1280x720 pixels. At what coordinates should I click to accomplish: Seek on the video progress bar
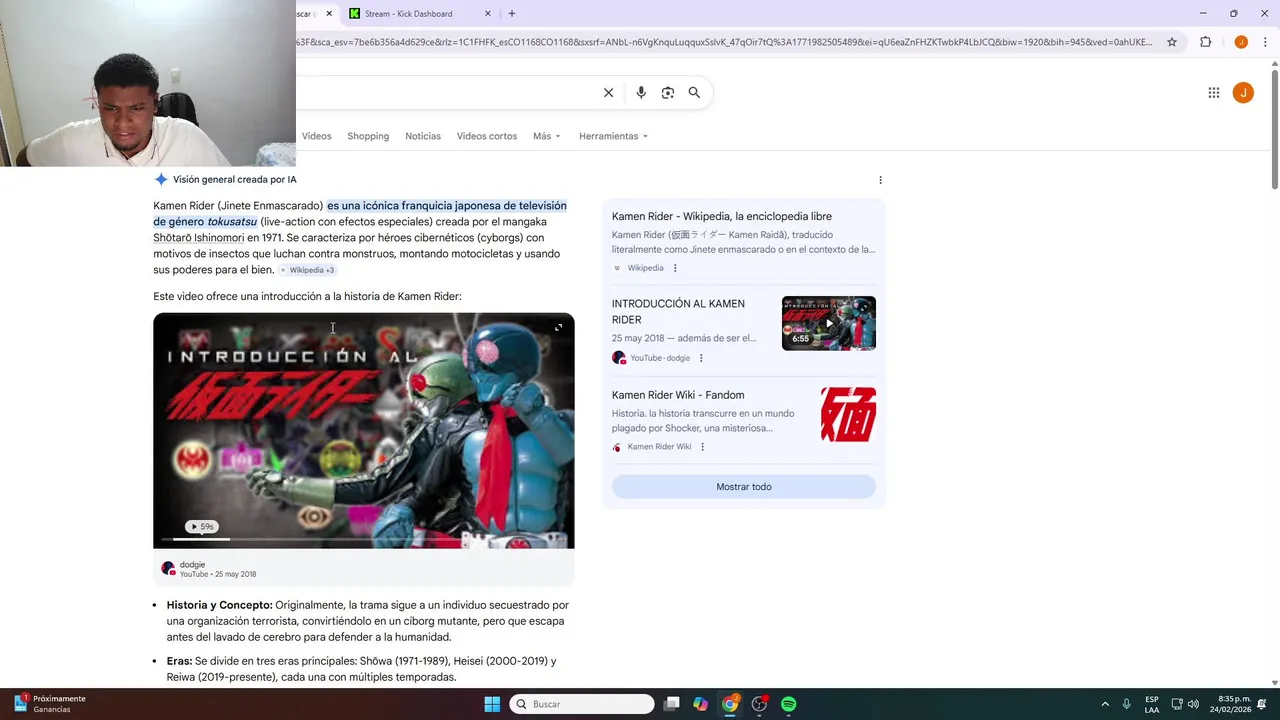pyautogui.click(x=364, y=540)
